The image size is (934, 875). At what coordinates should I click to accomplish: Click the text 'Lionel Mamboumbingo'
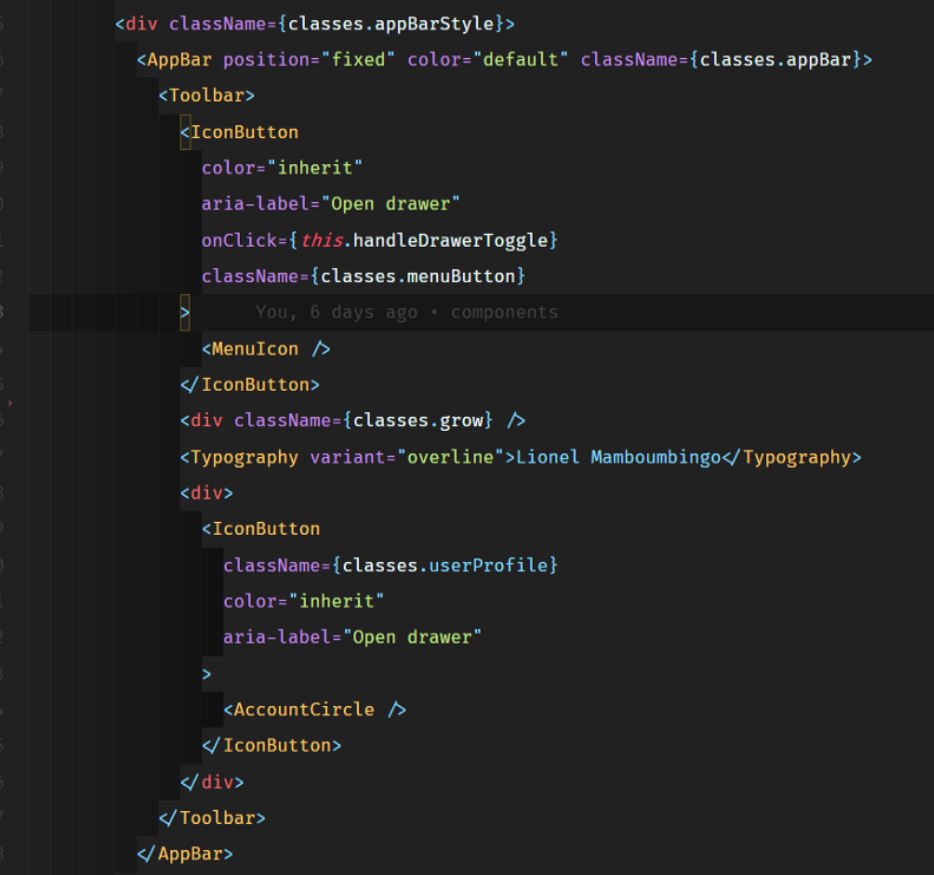pyautogui.click(x=618, y=457)
